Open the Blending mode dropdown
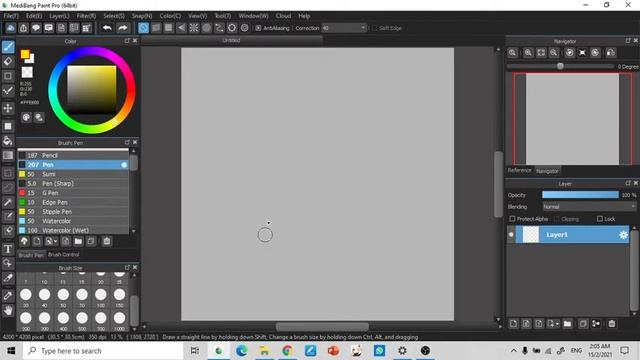 click(x=589, y=207)
